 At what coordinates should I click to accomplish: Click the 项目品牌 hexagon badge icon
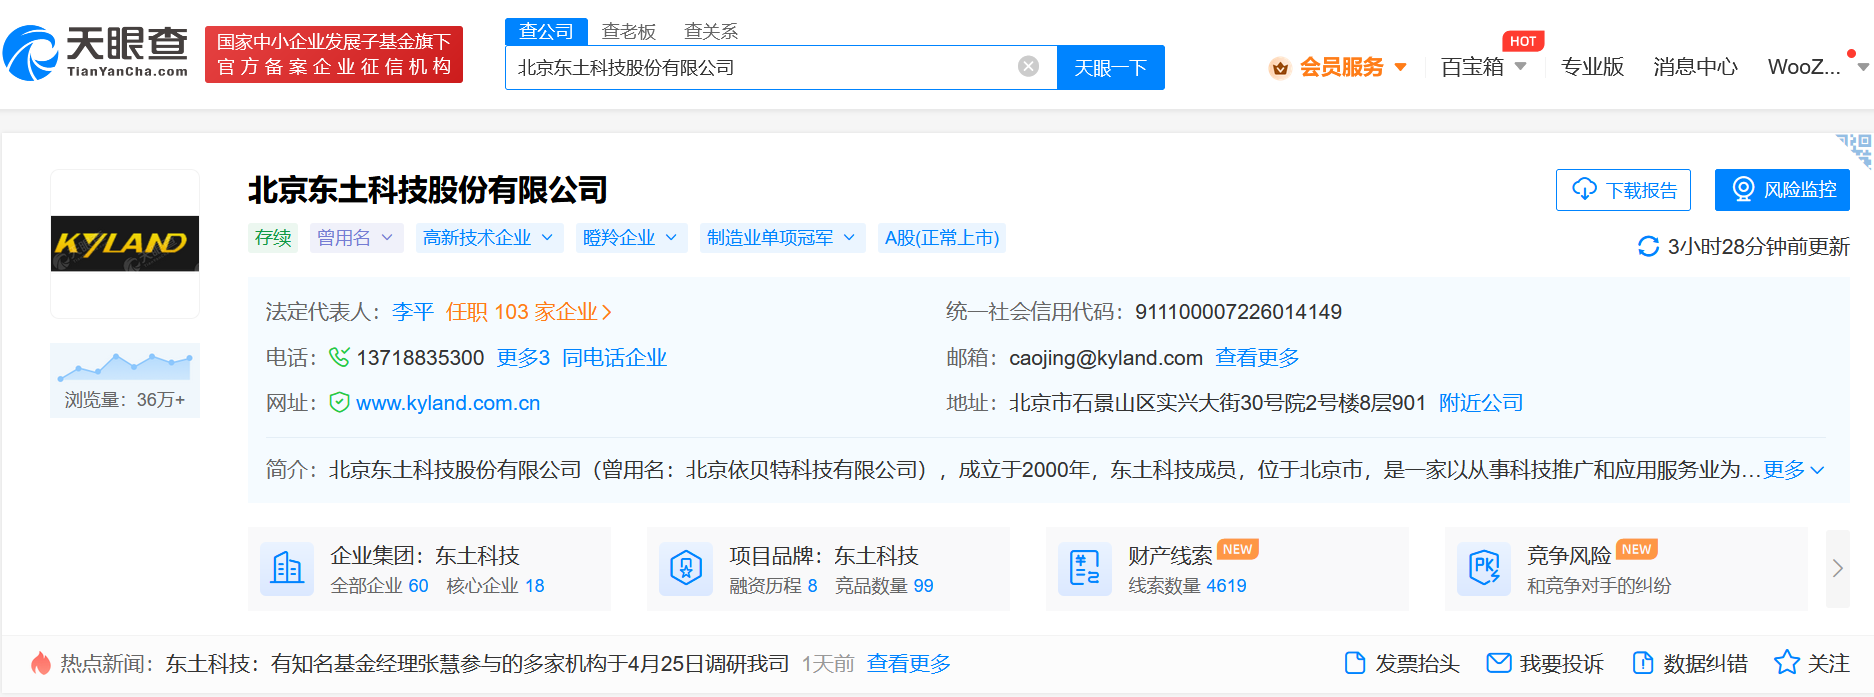pos(686,568)
